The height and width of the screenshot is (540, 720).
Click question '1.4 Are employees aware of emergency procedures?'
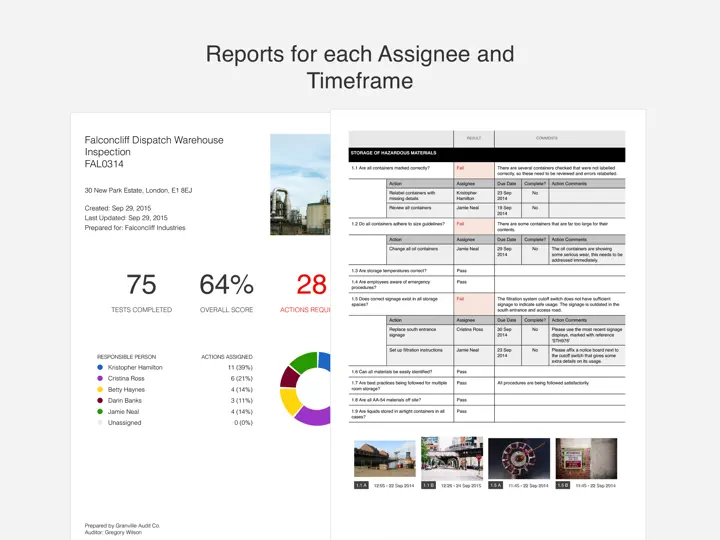pos(391,285)
